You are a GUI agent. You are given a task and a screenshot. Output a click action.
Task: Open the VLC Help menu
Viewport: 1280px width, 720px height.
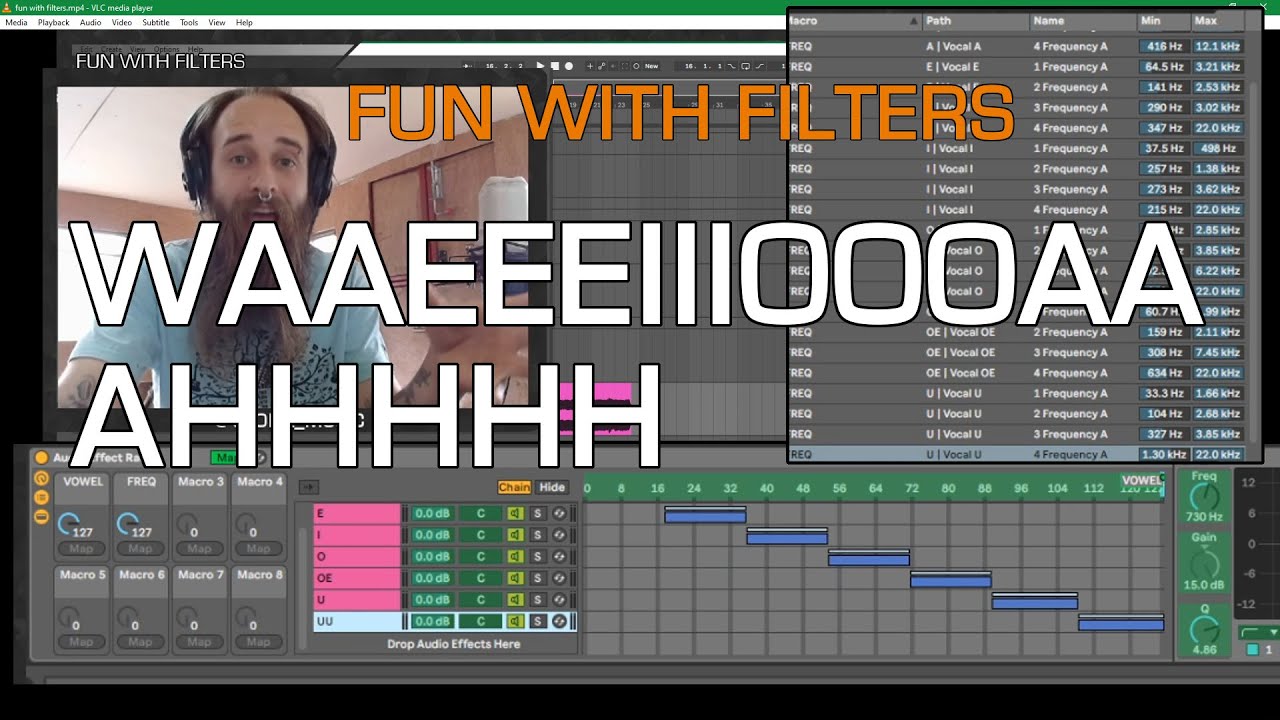[x=244, y=22]
